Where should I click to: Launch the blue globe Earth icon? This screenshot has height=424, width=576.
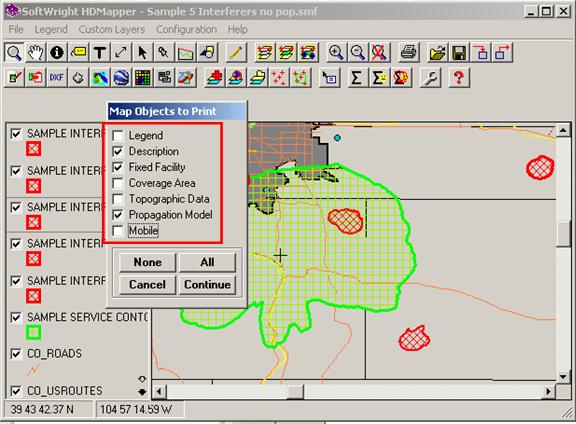click(121, 78)
